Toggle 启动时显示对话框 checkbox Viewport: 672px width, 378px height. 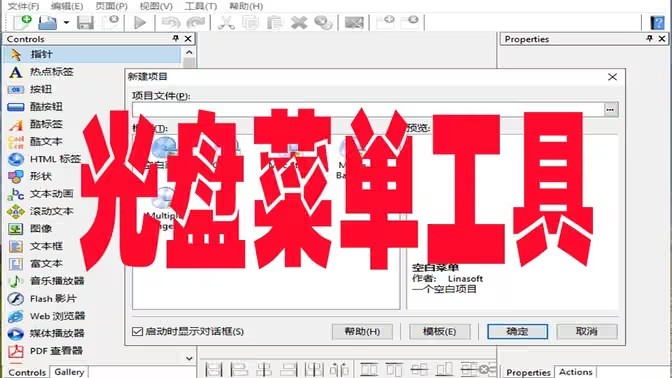coord(137,331)
